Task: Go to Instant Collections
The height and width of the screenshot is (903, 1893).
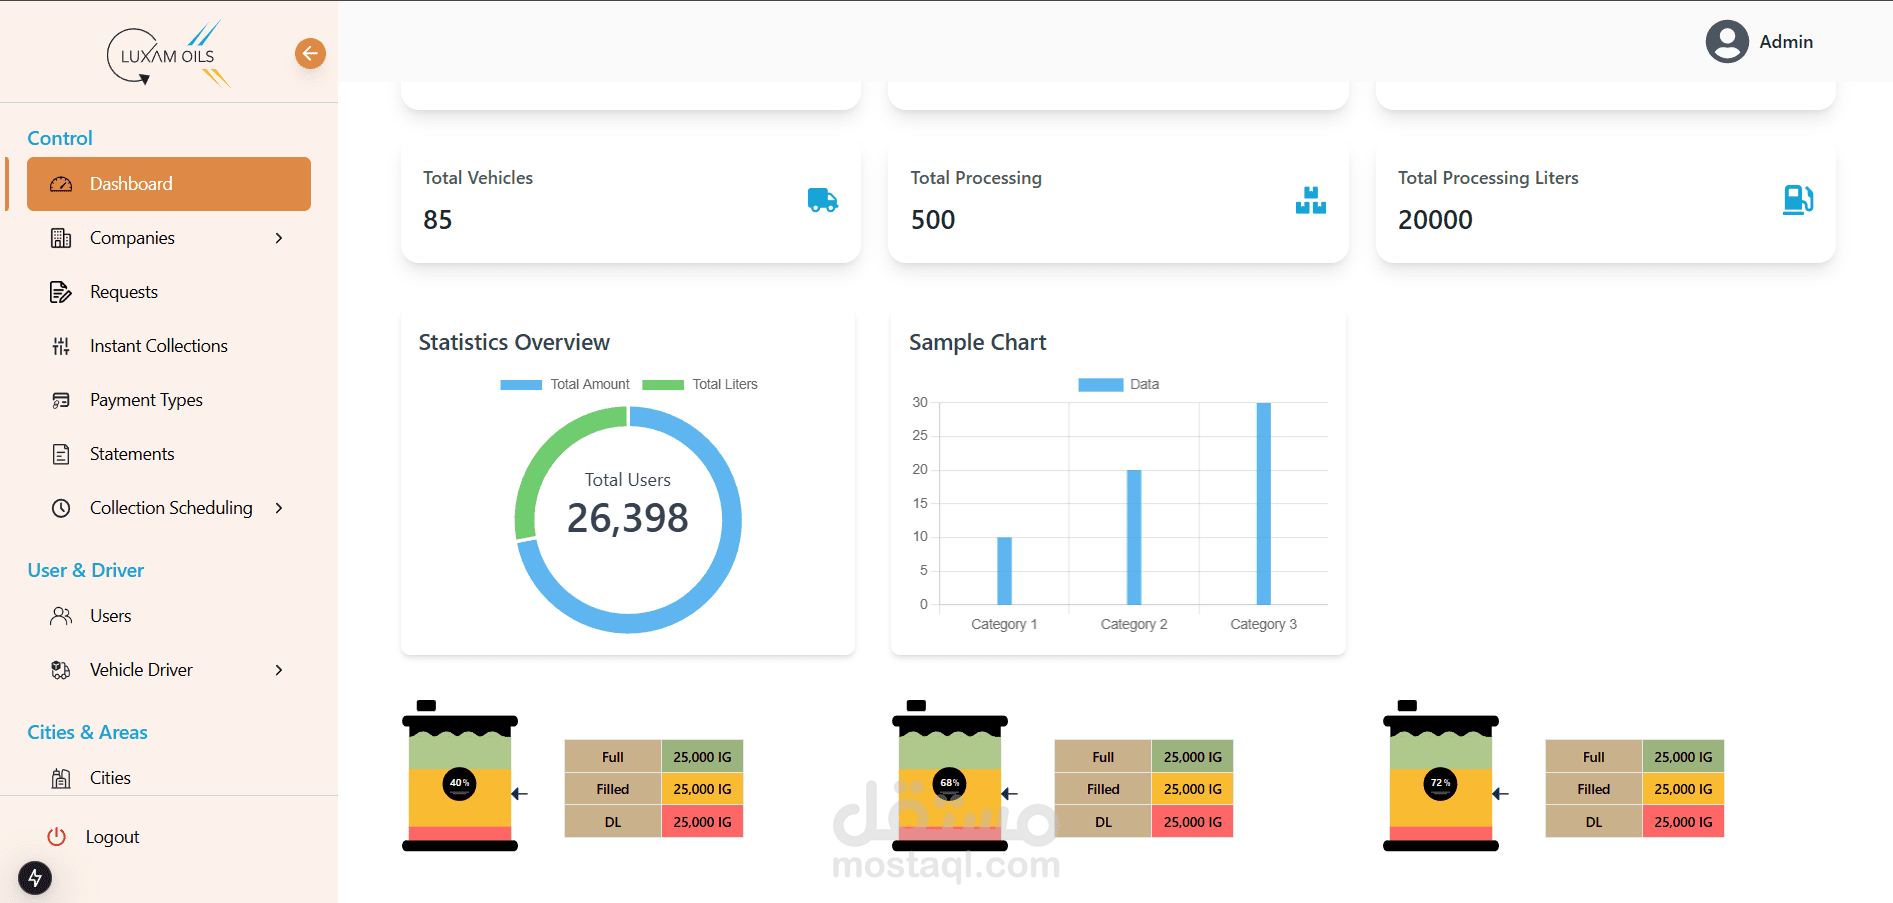Action: 159,346
